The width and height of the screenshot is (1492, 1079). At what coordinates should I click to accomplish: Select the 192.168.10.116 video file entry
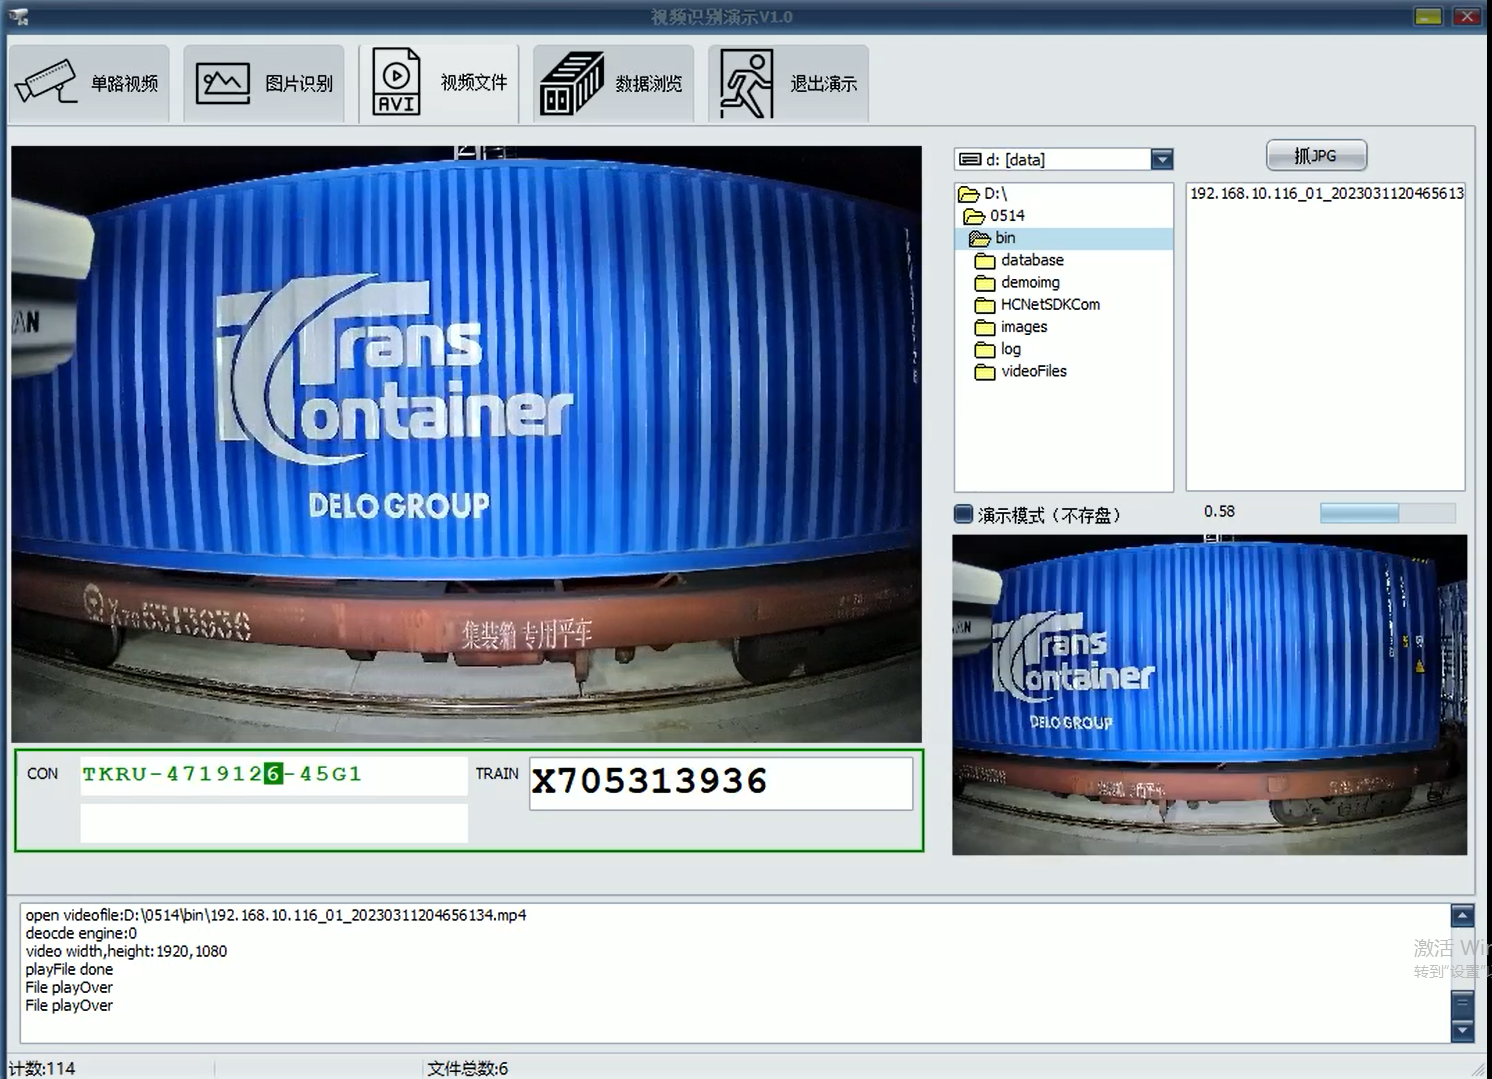coord(1325,194)
